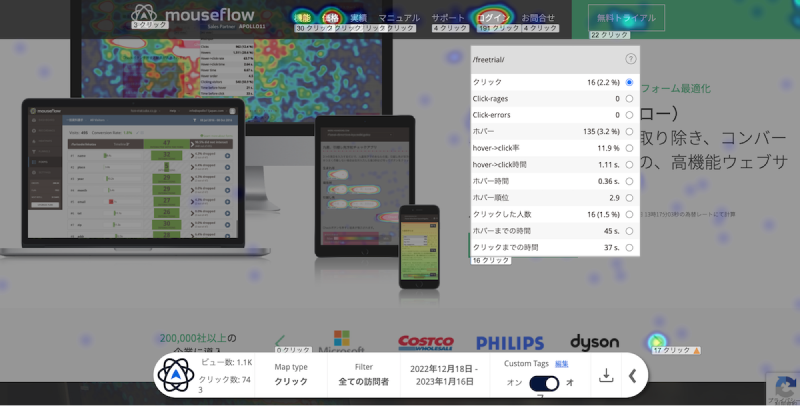
Task: Click the 200,000社以上 text
Action: pyautogui.click(x=193, y=338)
